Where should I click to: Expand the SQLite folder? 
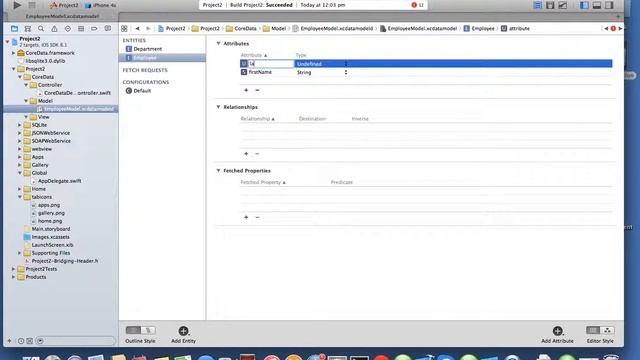pos(20,125)
